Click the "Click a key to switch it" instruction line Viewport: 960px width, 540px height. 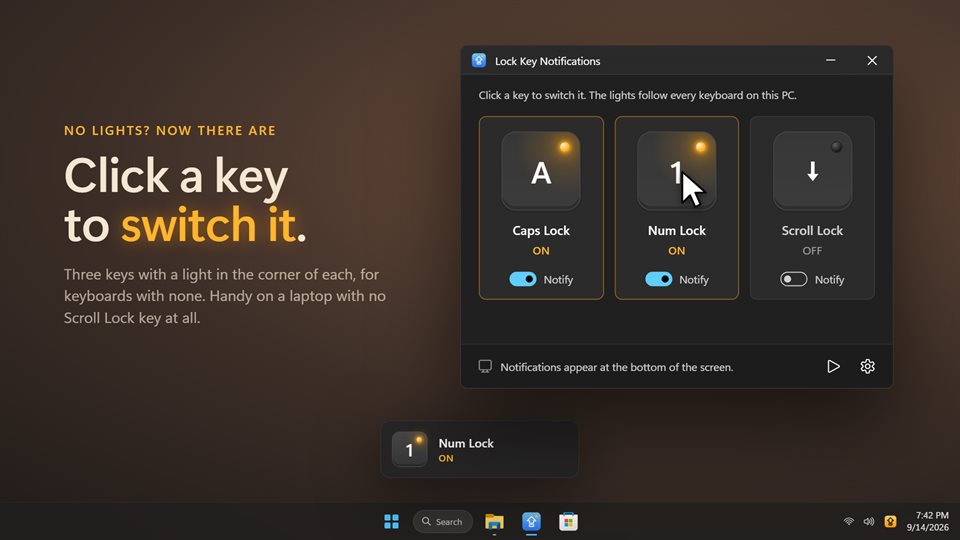(637, 95)
